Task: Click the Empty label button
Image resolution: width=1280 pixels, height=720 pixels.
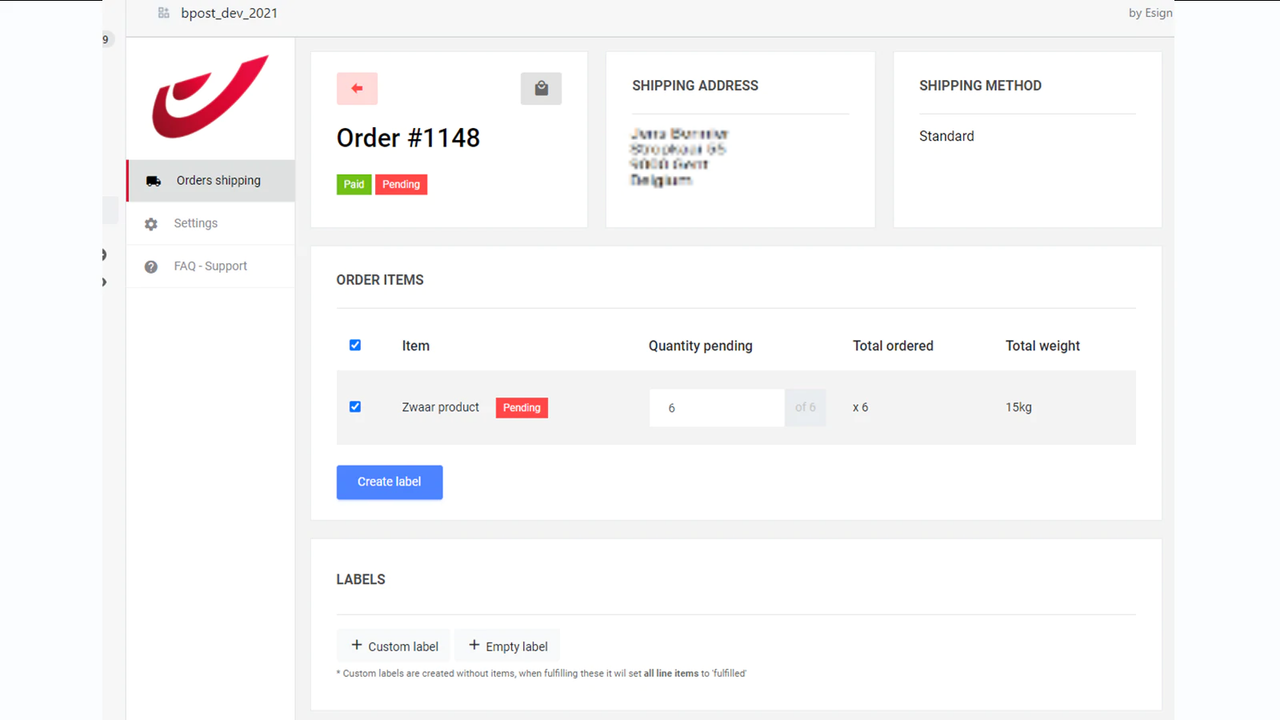Action: [507, 646]
